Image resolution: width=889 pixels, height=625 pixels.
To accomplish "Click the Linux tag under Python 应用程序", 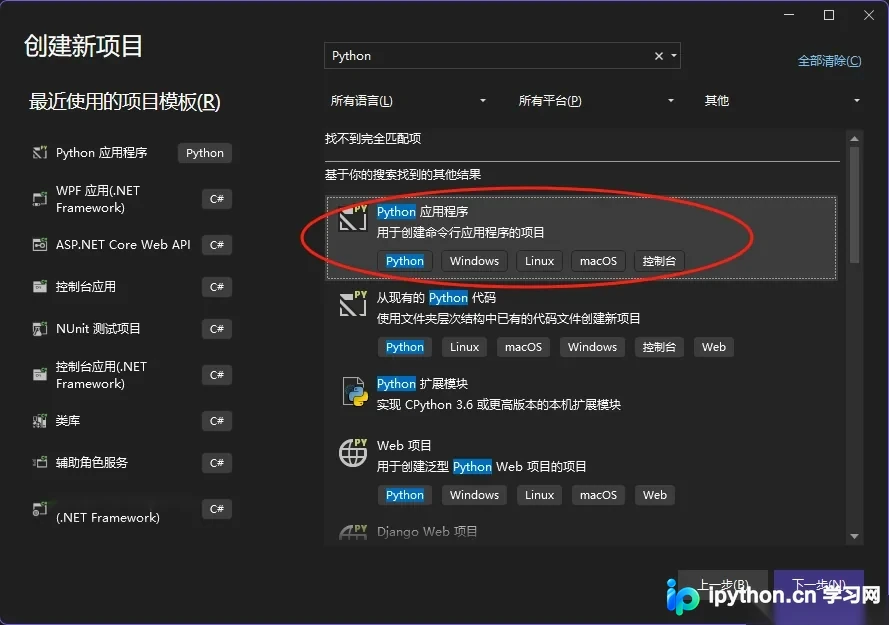I will click(x=539, y=261).
